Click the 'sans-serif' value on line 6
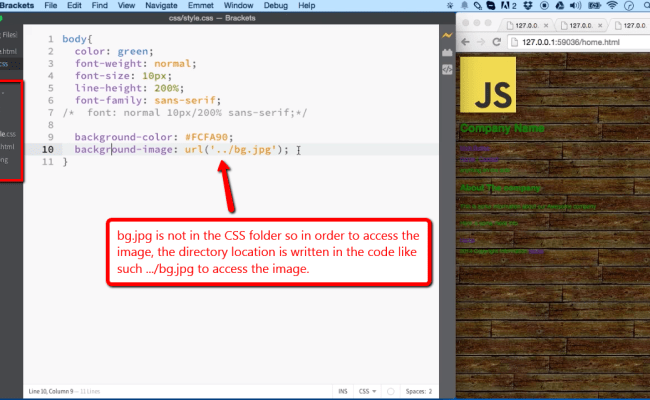This screenshot has width=650, height=400. pos(185,100)
